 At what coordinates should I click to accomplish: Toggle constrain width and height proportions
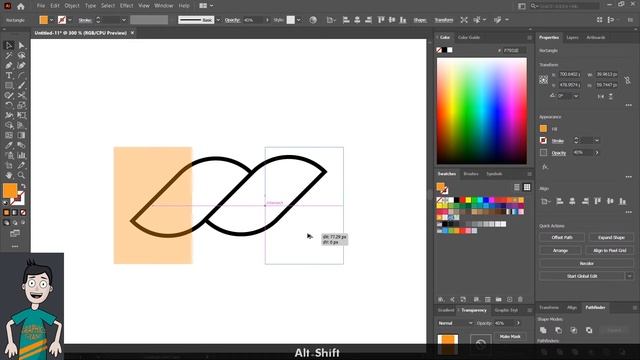pyautogui.click(x=627, y=79)
